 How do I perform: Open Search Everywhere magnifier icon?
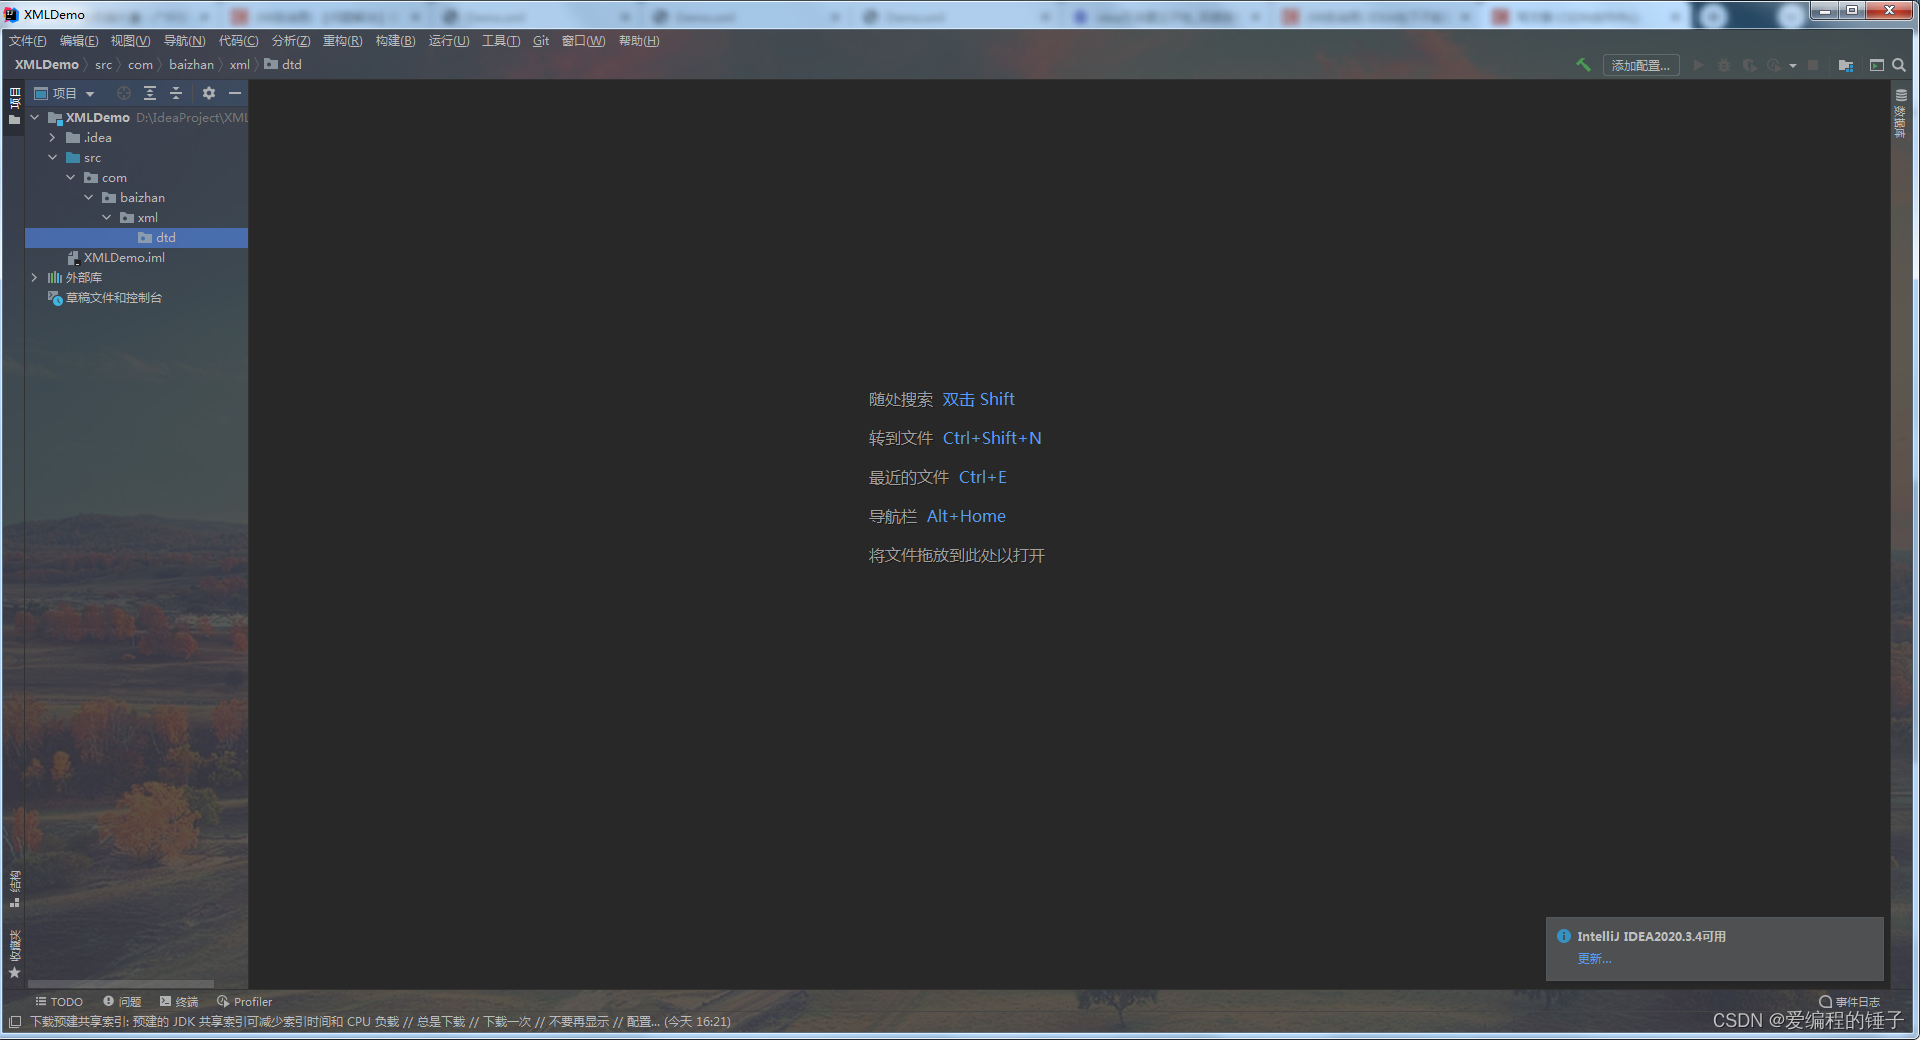1898,65
